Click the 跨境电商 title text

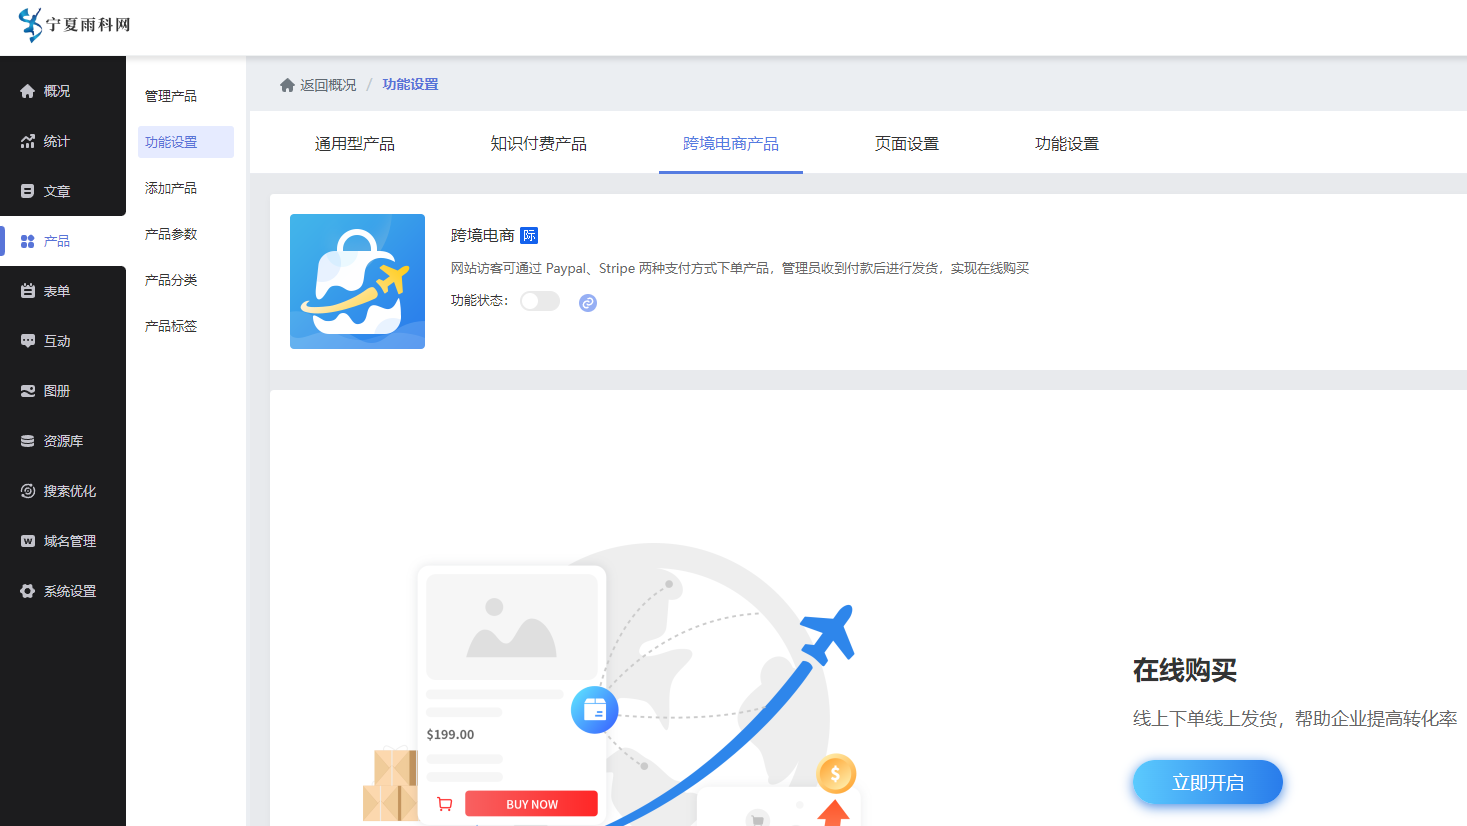[x=482, y=236]
